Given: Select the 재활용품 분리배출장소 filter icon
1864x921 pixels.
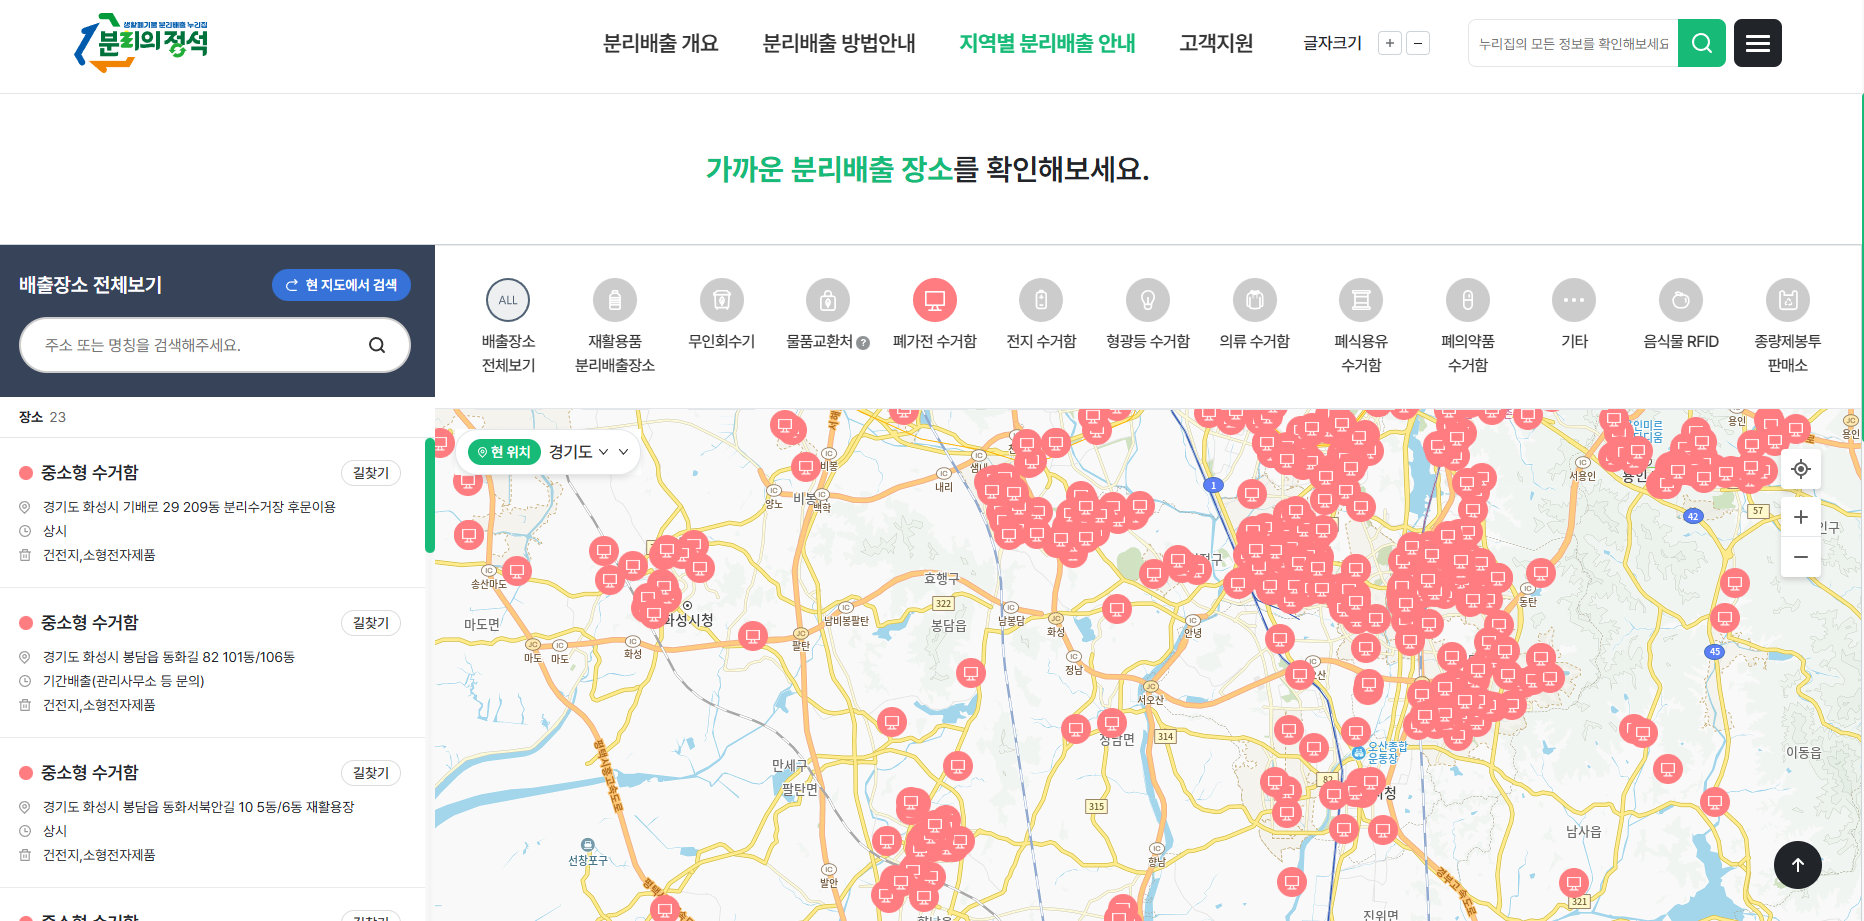Looking at the screenshot, I should [x=615, y=300].
